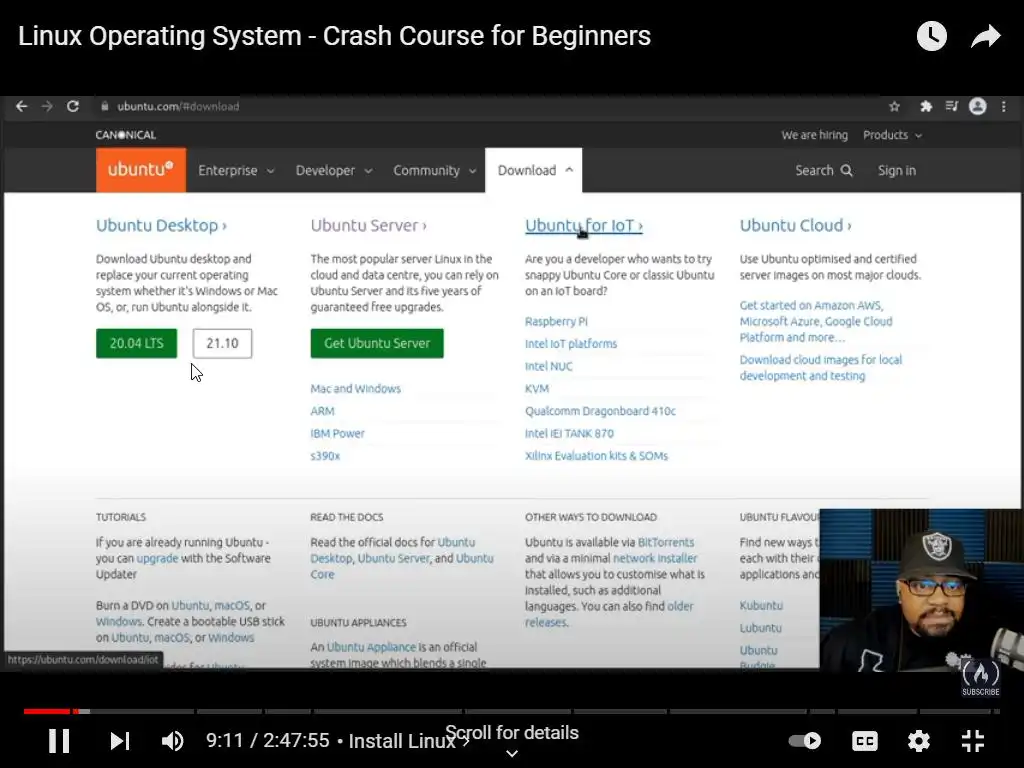Image resolution: width=1024 pixels, height=768 pixels.
Task: Seek on the video progress bar
Action: click(511, 711)
